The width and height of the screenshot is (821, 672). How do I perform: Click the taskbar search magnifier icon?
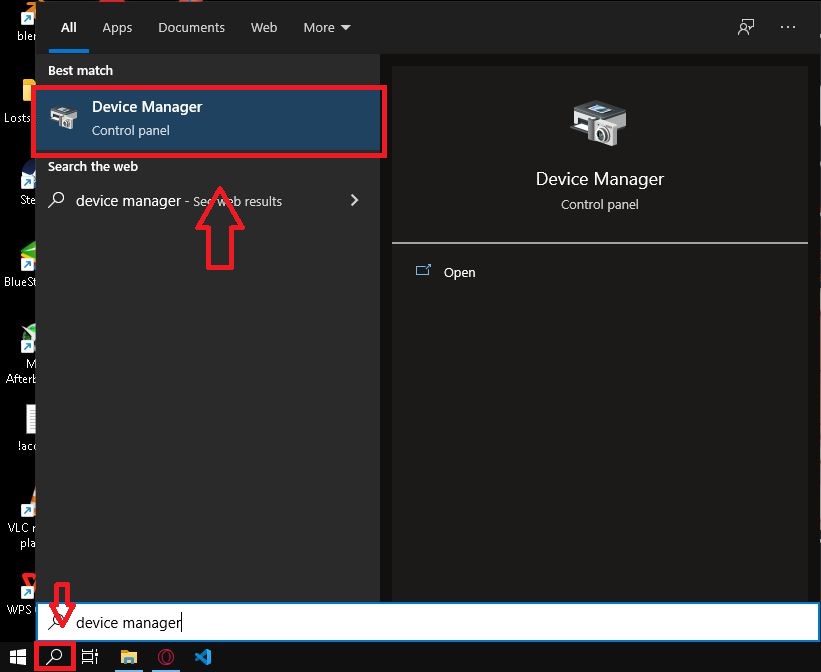55,657
